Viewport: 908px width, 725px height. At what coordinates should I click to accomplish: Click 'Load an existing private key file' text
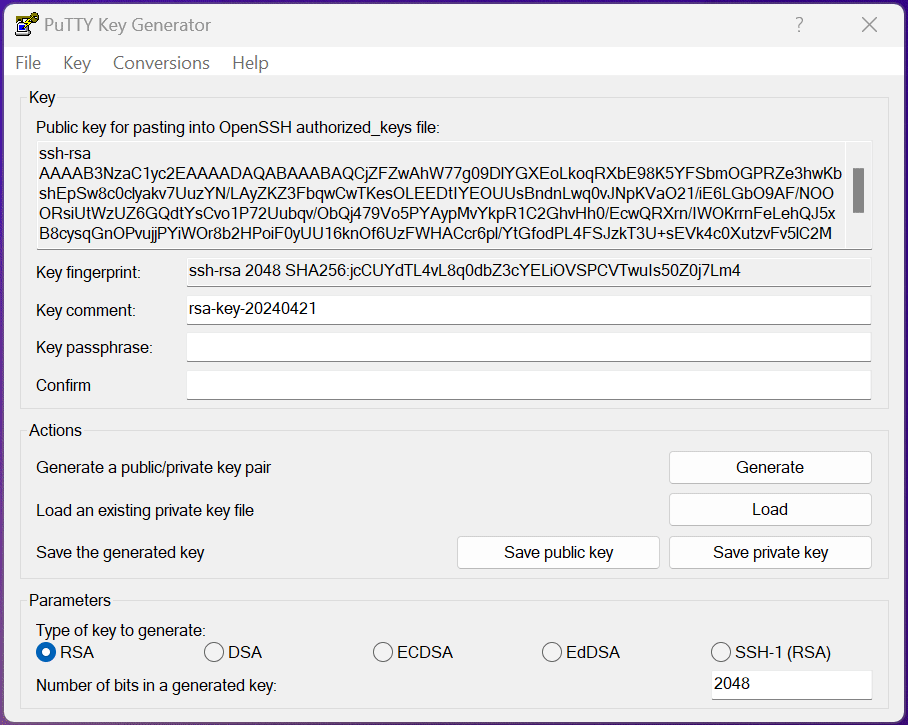pos(145,511)
